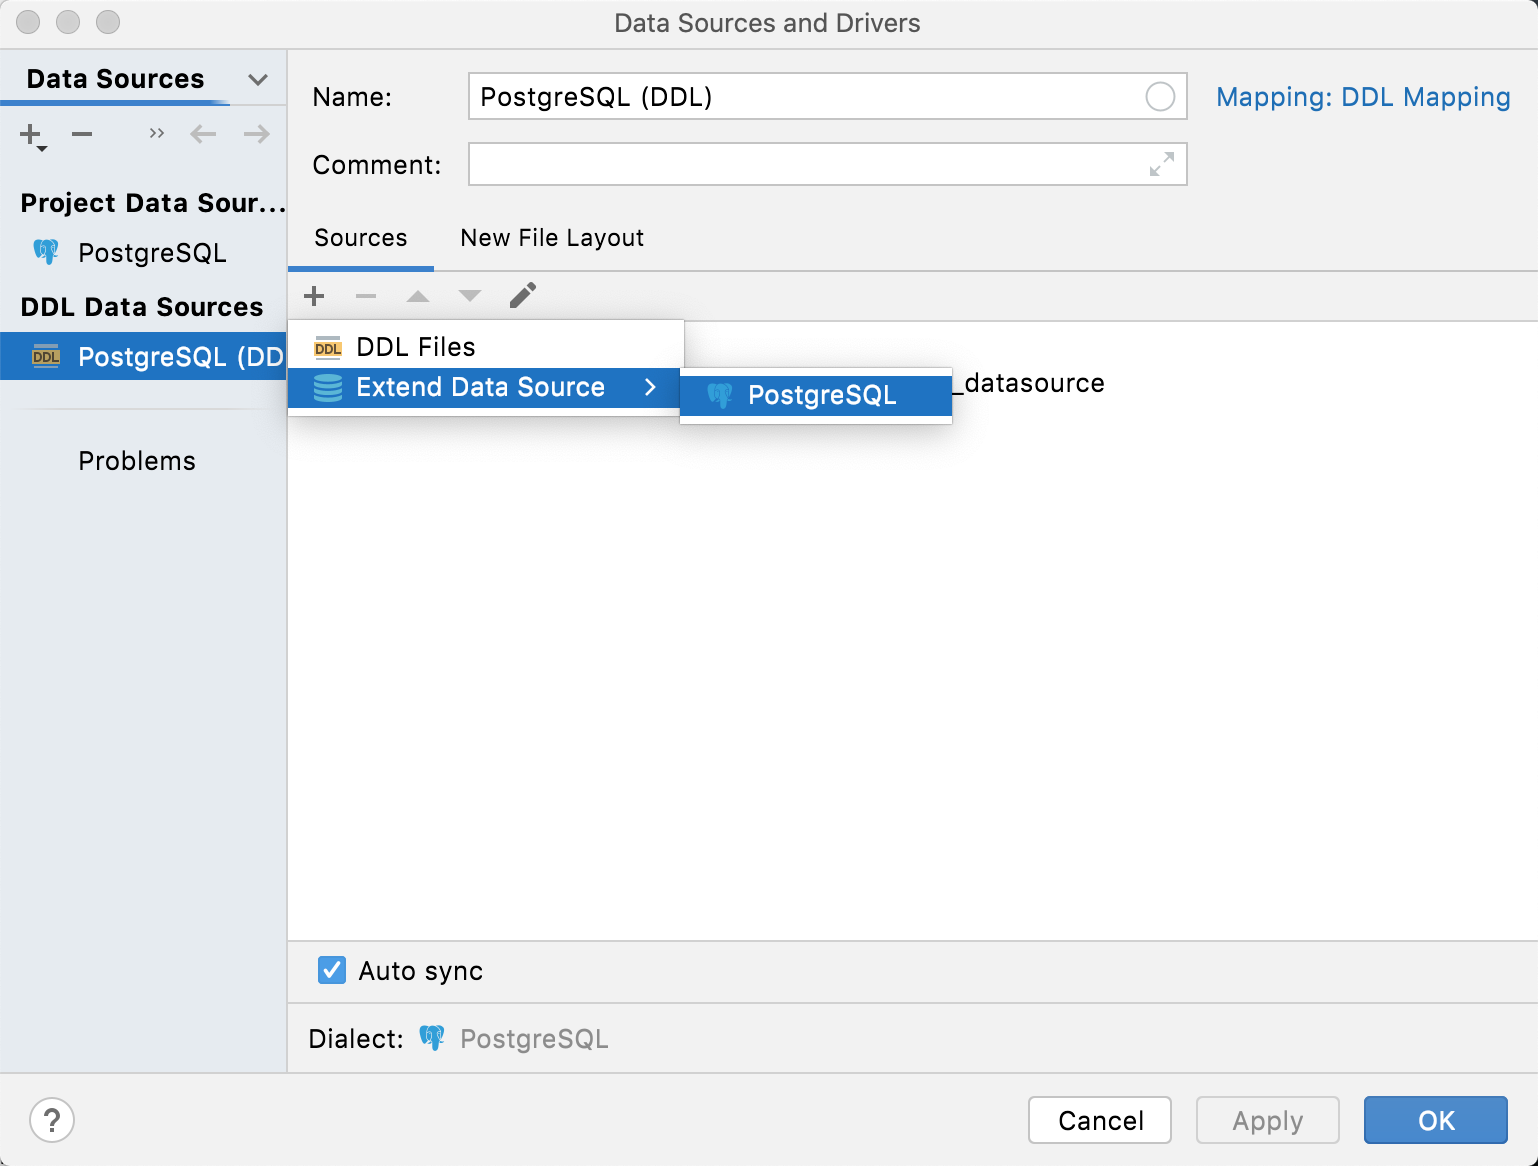The height and width of the screenshot is (1166, 1538).
Task: Select PostgreSQL in the submenu
Action: pyautogui.click(x=816, y=395)
